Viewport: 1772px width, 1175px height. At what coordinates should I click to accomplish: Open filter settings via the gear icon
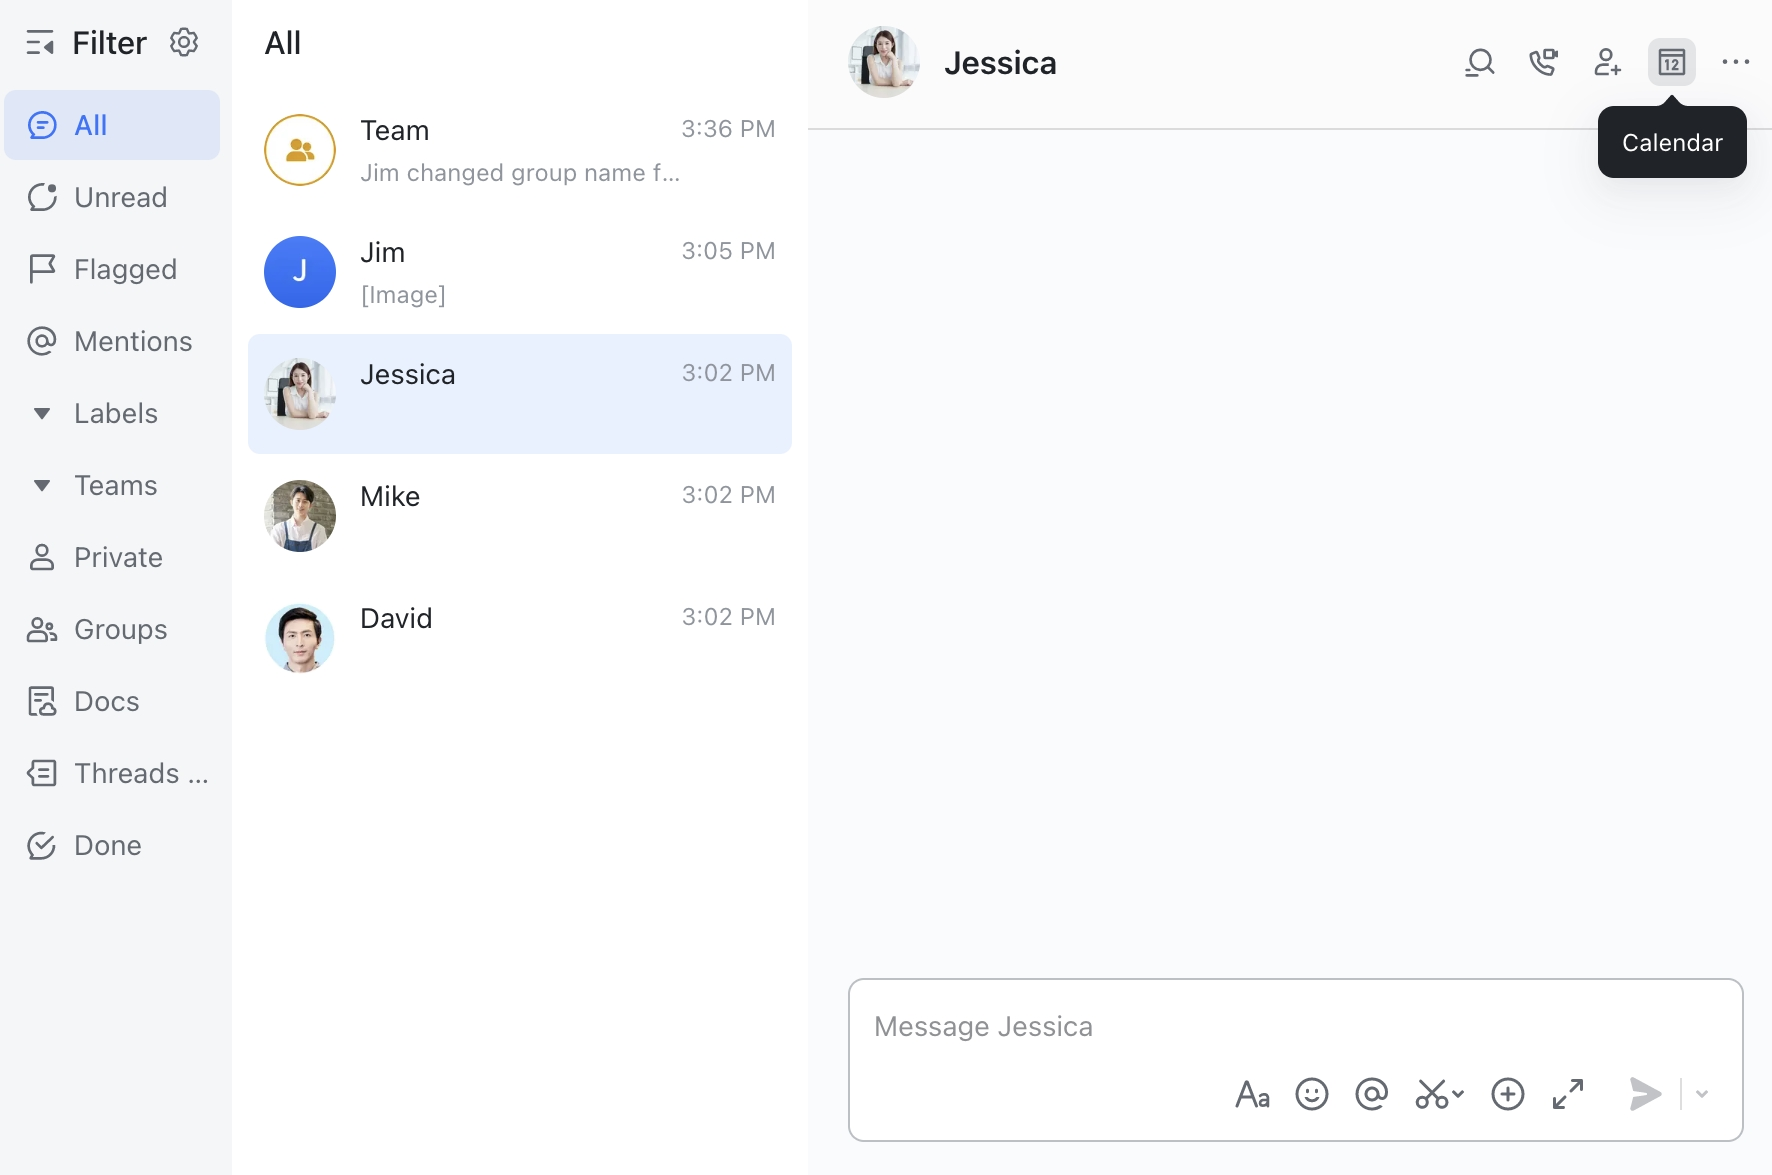[184, 42]
